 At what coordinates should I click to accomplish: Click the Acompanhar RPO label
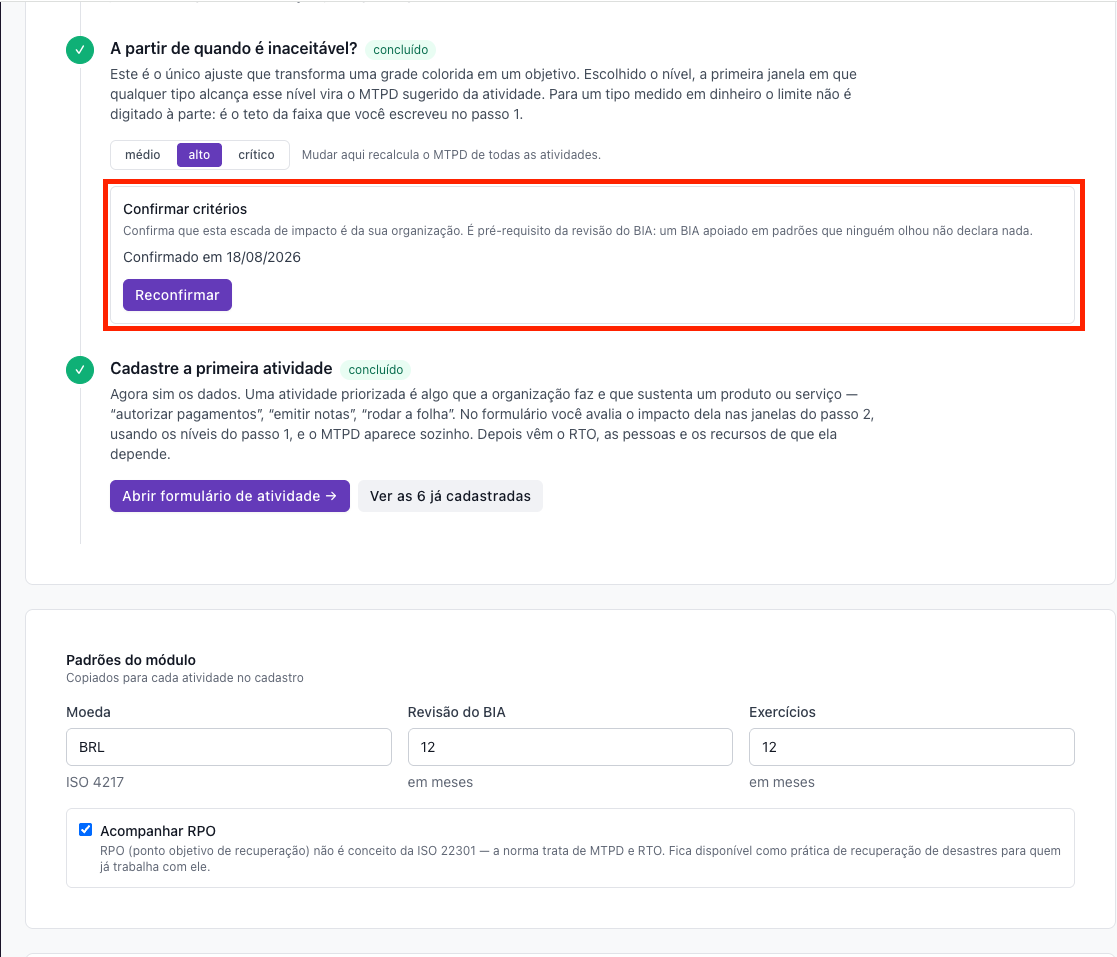coord(158,831)
